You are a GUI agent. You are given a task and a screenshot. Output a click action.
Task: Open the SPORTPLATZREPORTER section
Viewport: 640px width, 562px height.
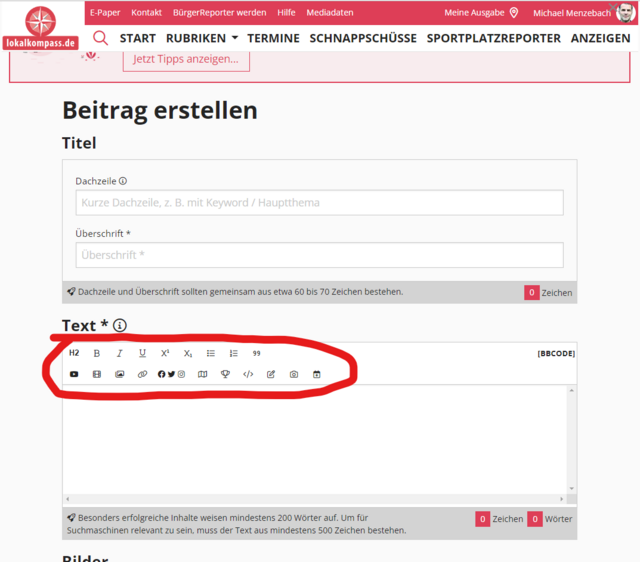point(493,38)
